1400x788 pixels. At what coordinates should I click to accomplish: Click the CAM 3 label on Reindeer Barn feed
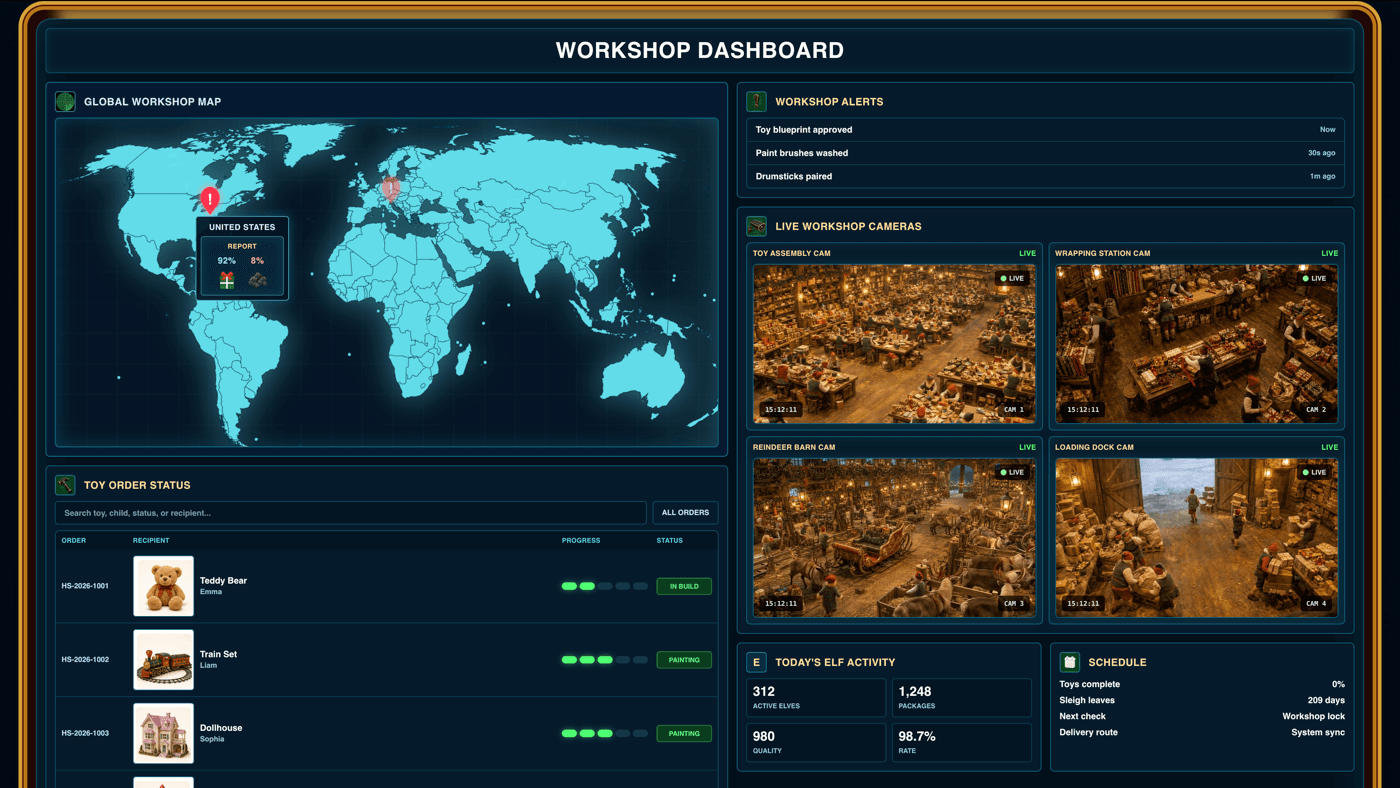click(x=1014, y=603)
